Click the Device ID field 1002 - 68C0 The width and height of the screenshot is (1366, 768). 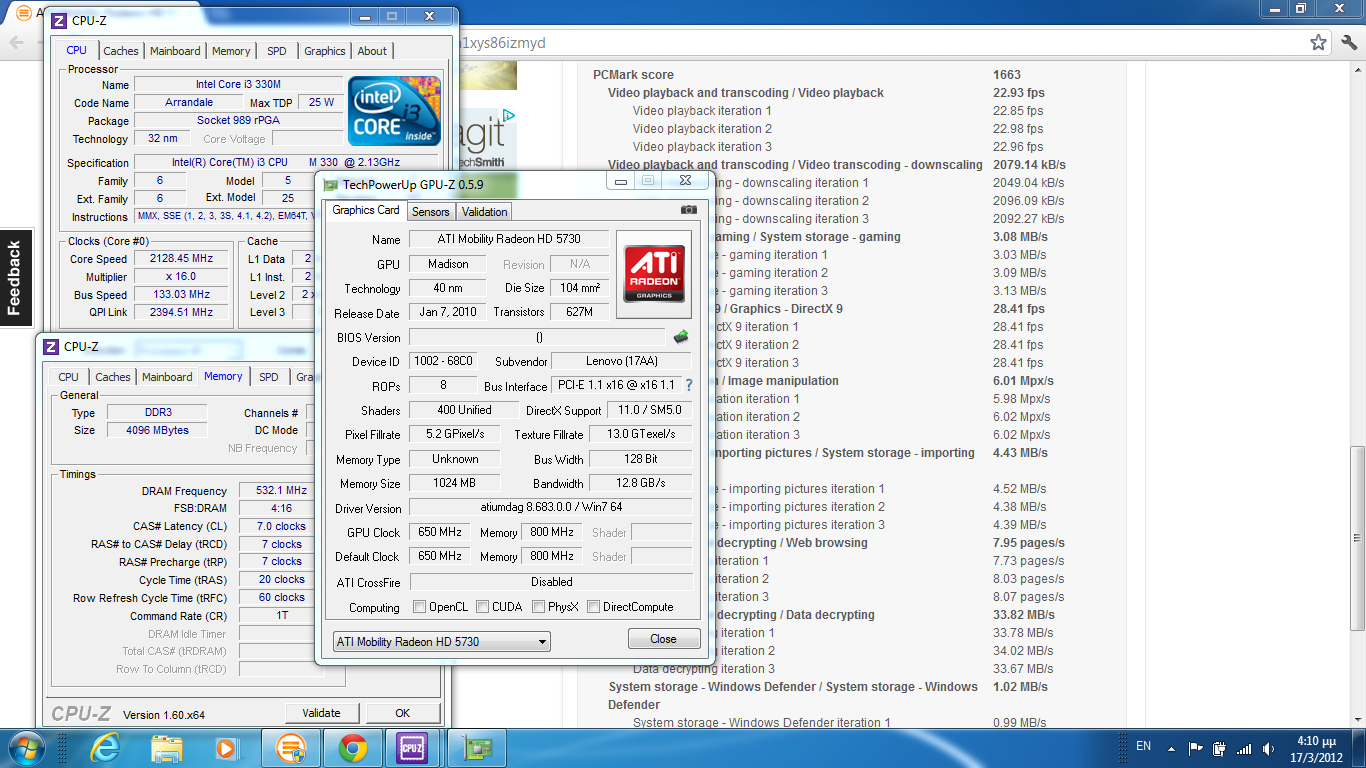tap(441, 361)
